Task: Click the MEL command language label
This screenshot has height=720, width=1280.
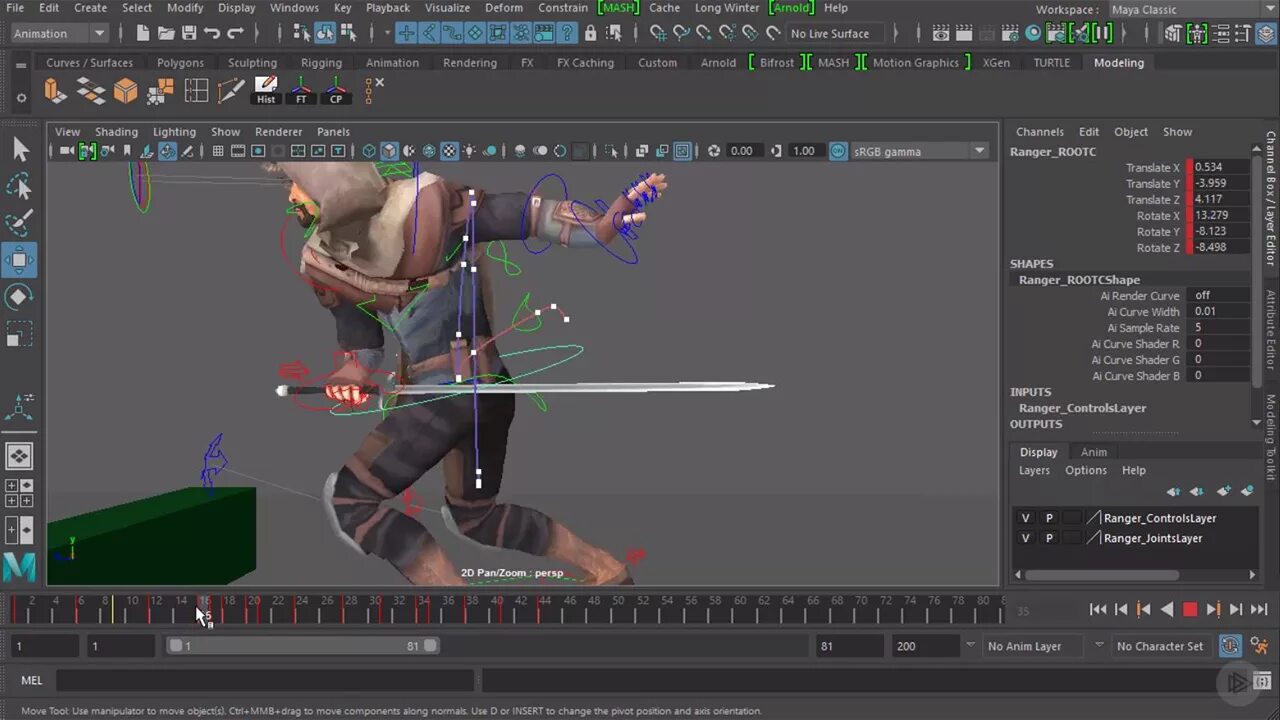Action: pyautogui.click(x=32, y=680)
